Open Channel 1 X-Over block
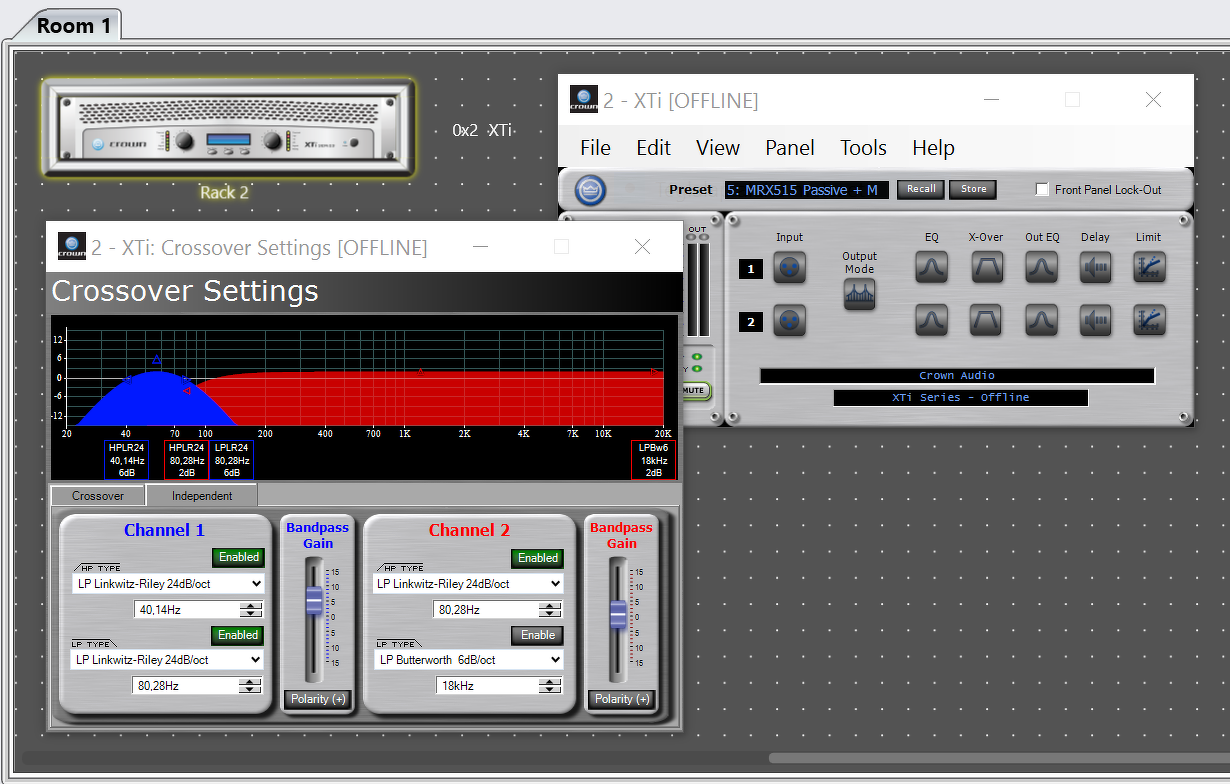The height and width of the screenshot is (784, 1230). tap(987, 267)
